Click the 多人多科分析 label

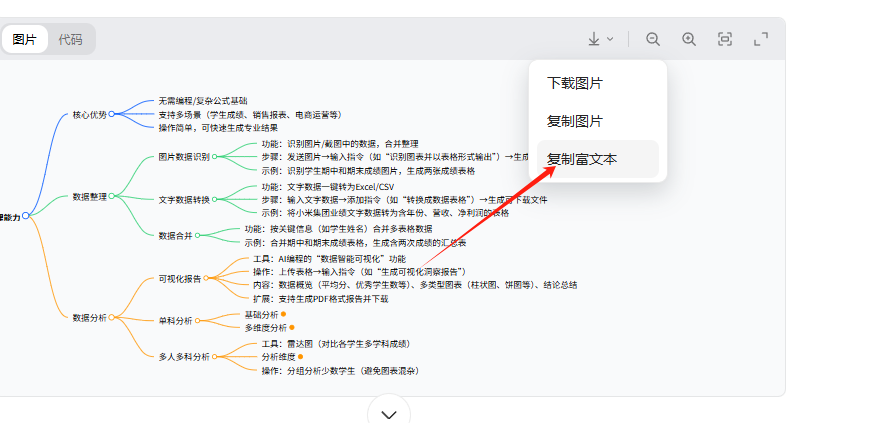[x=184, y=357]
